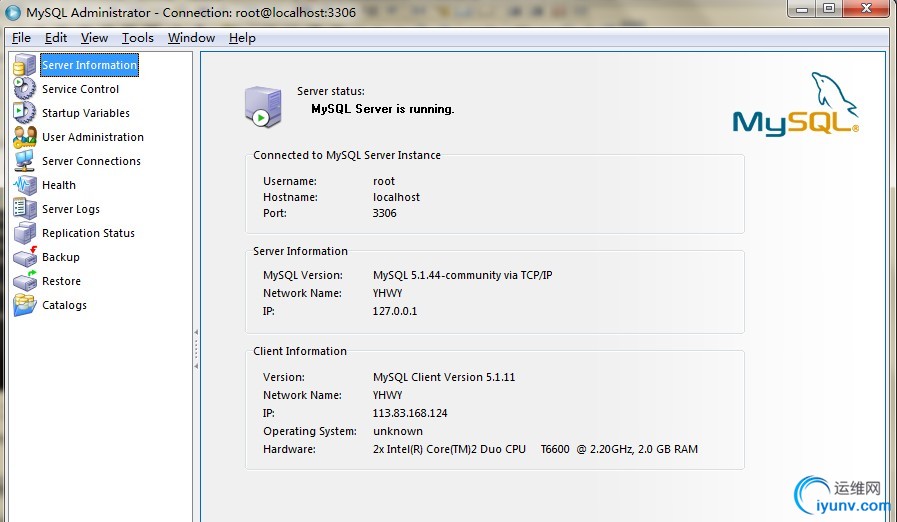Click the Service Control gear icon
This screenshot has height=522, width=897.
pyautogui.click(x=25, y=89)
